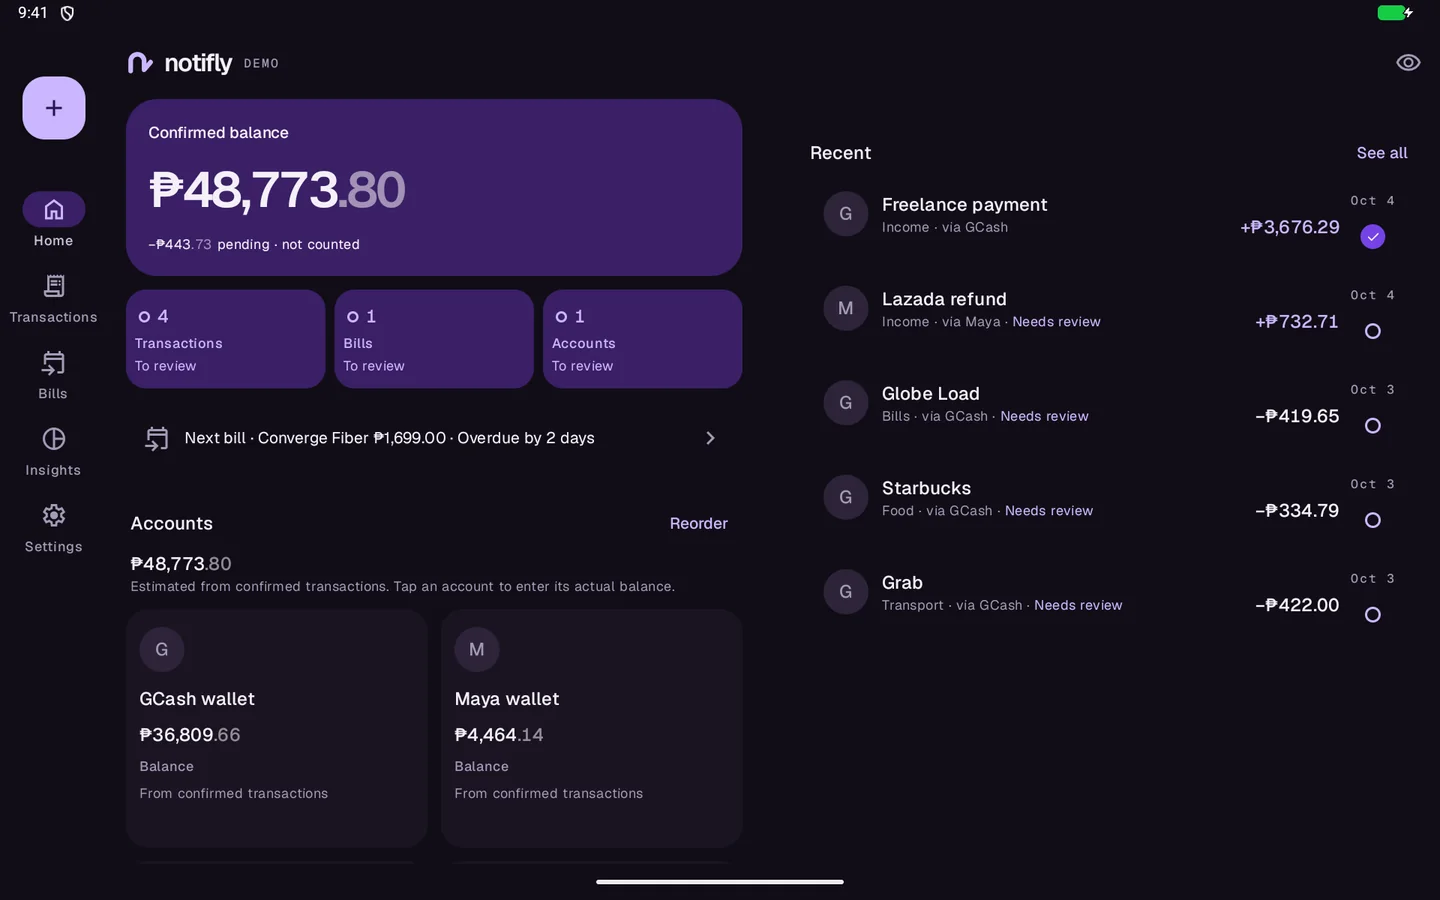Expand the Next bill Converge Fiber chevron
Screen dimensions: 1440x900
(710, 438)
